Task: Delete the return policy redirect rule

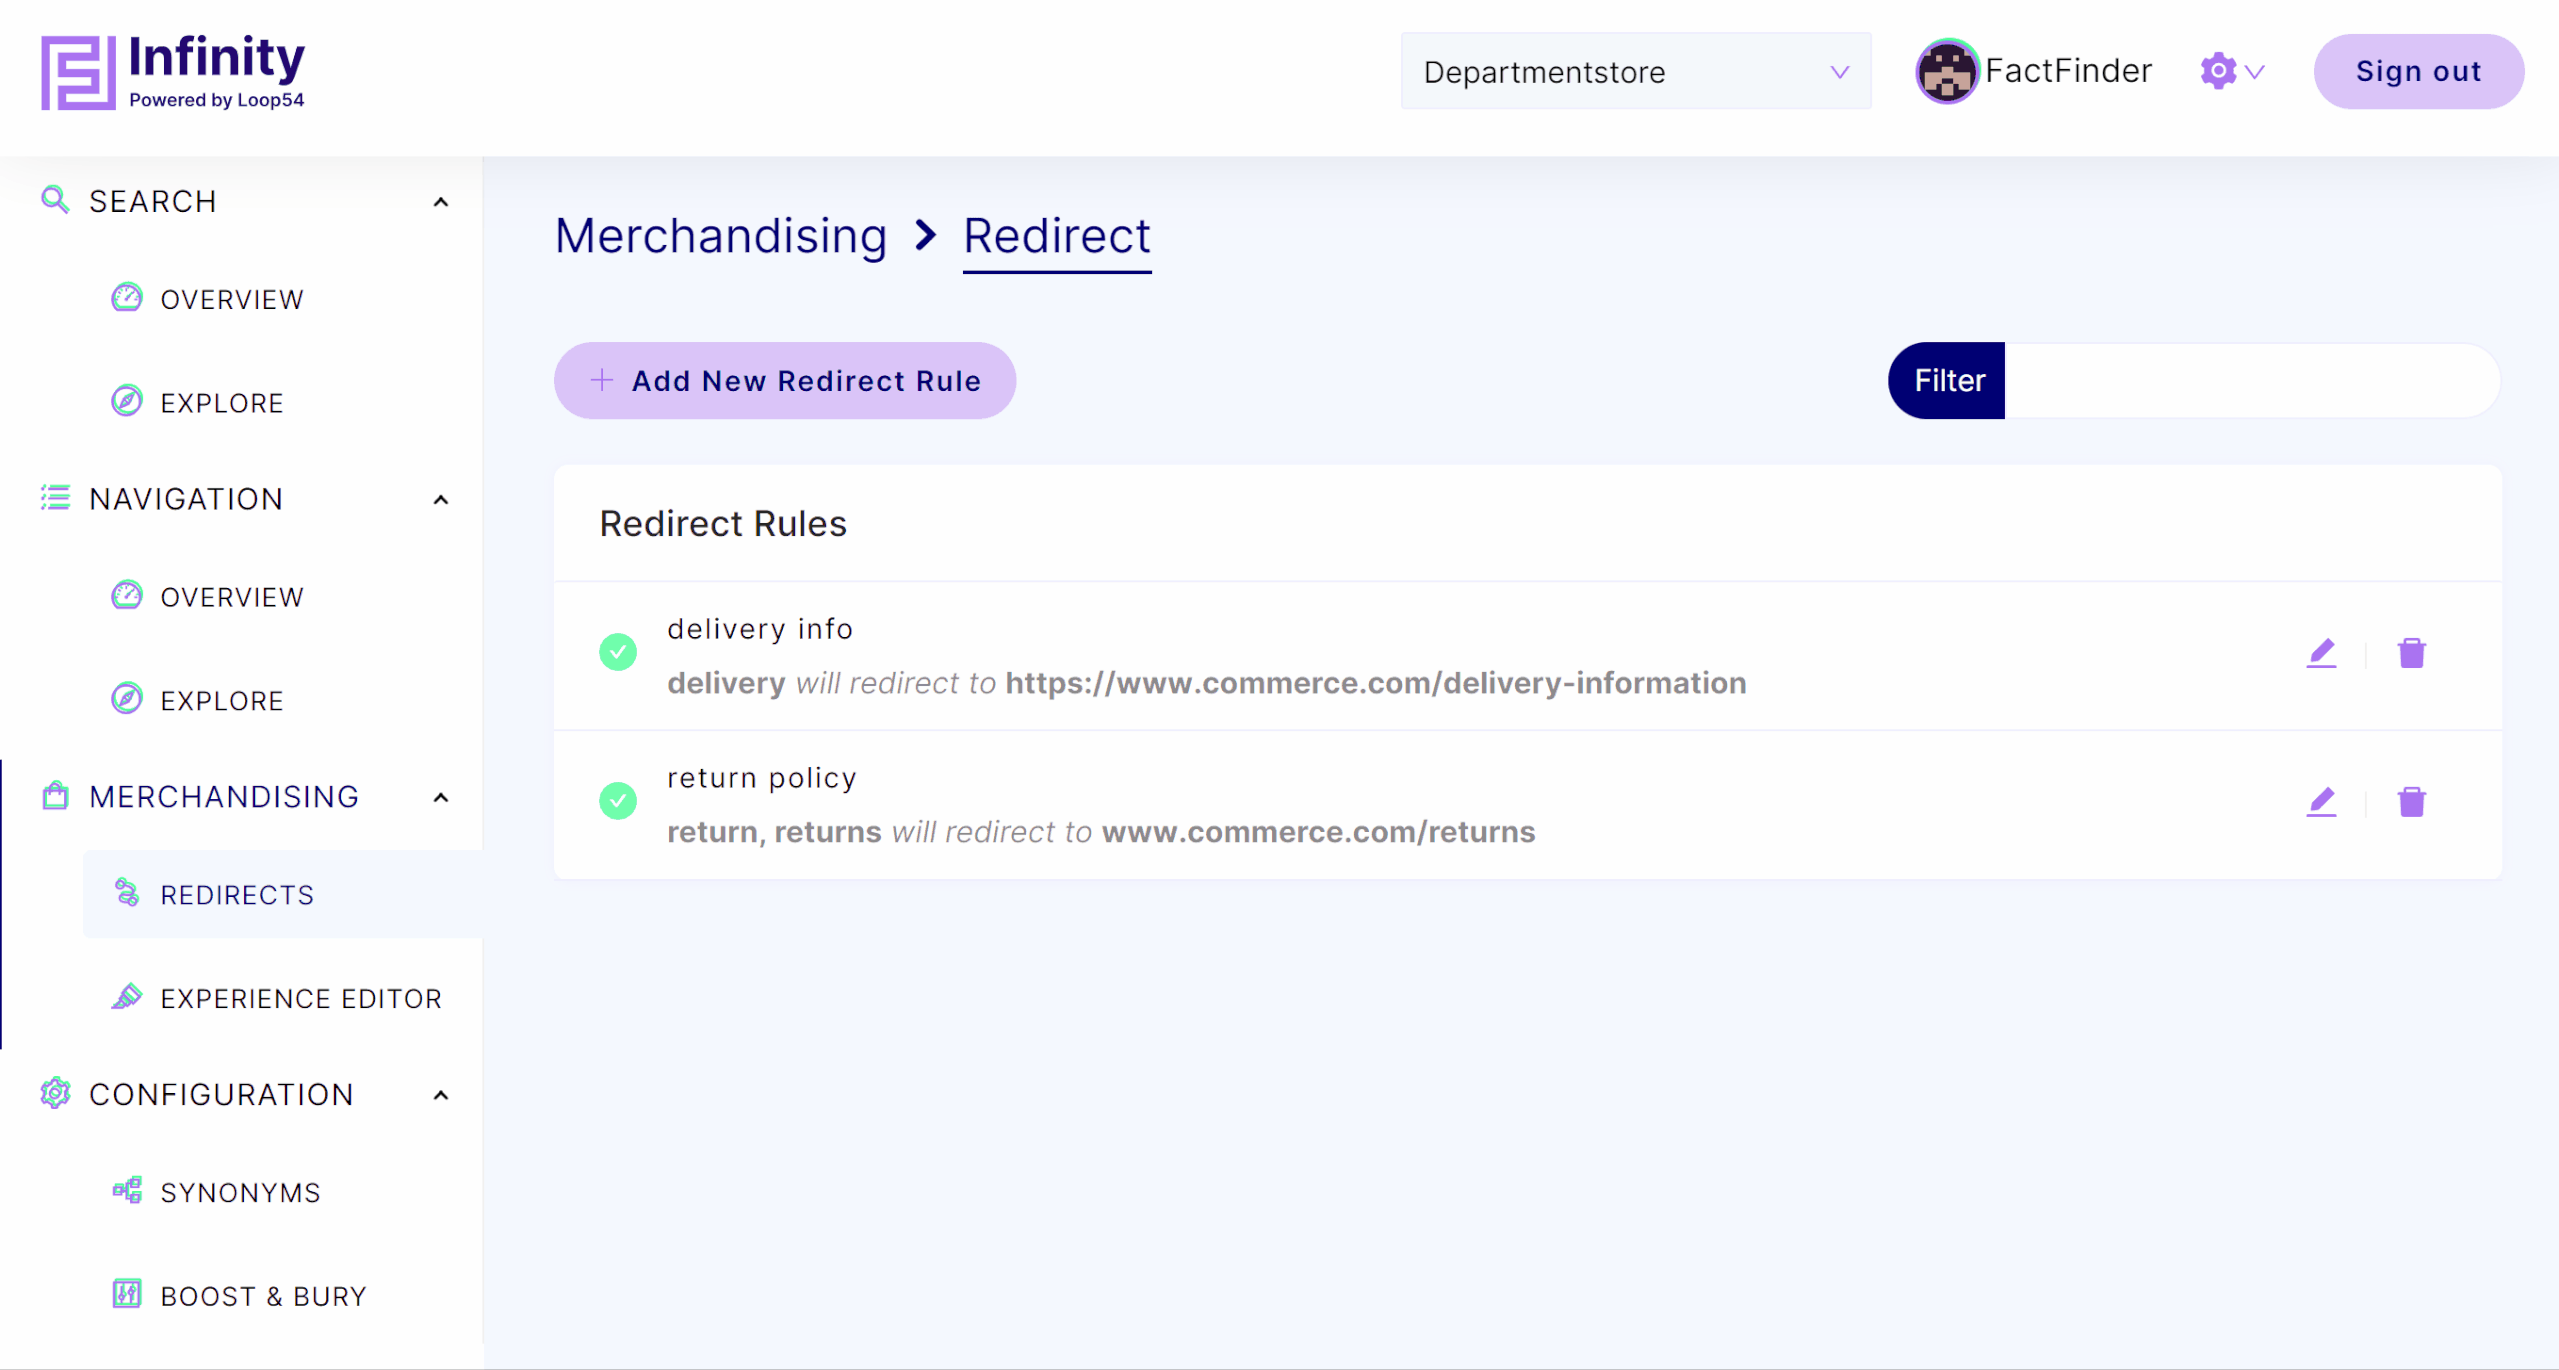Action: click(x=2411, y=802)
